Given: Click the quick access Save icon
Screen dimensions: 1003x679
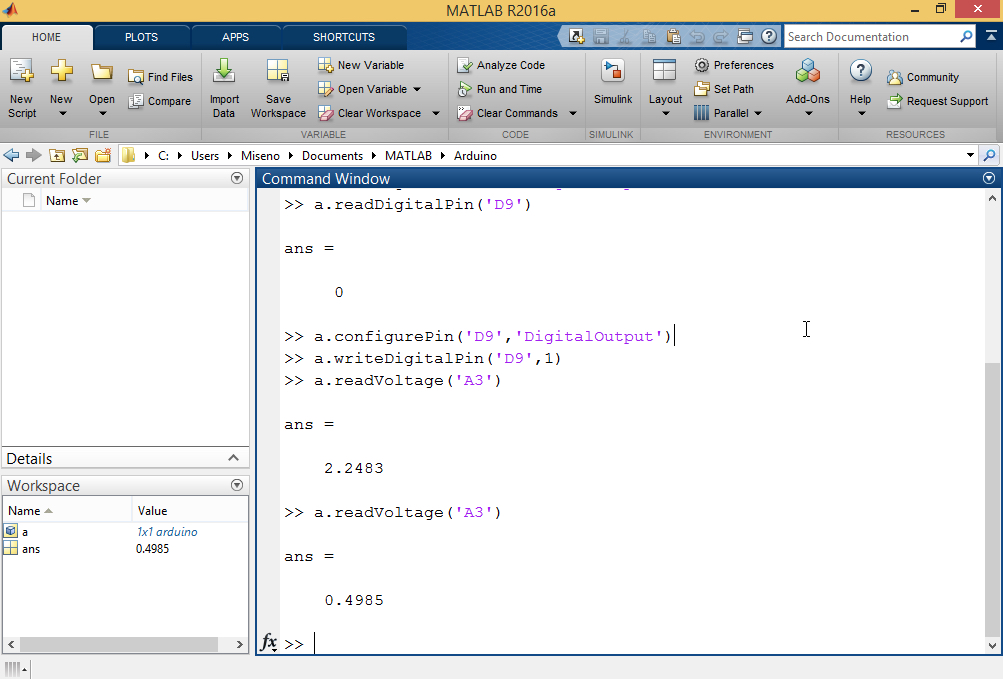Looking at the screenshot, I should tap(601, 36).
